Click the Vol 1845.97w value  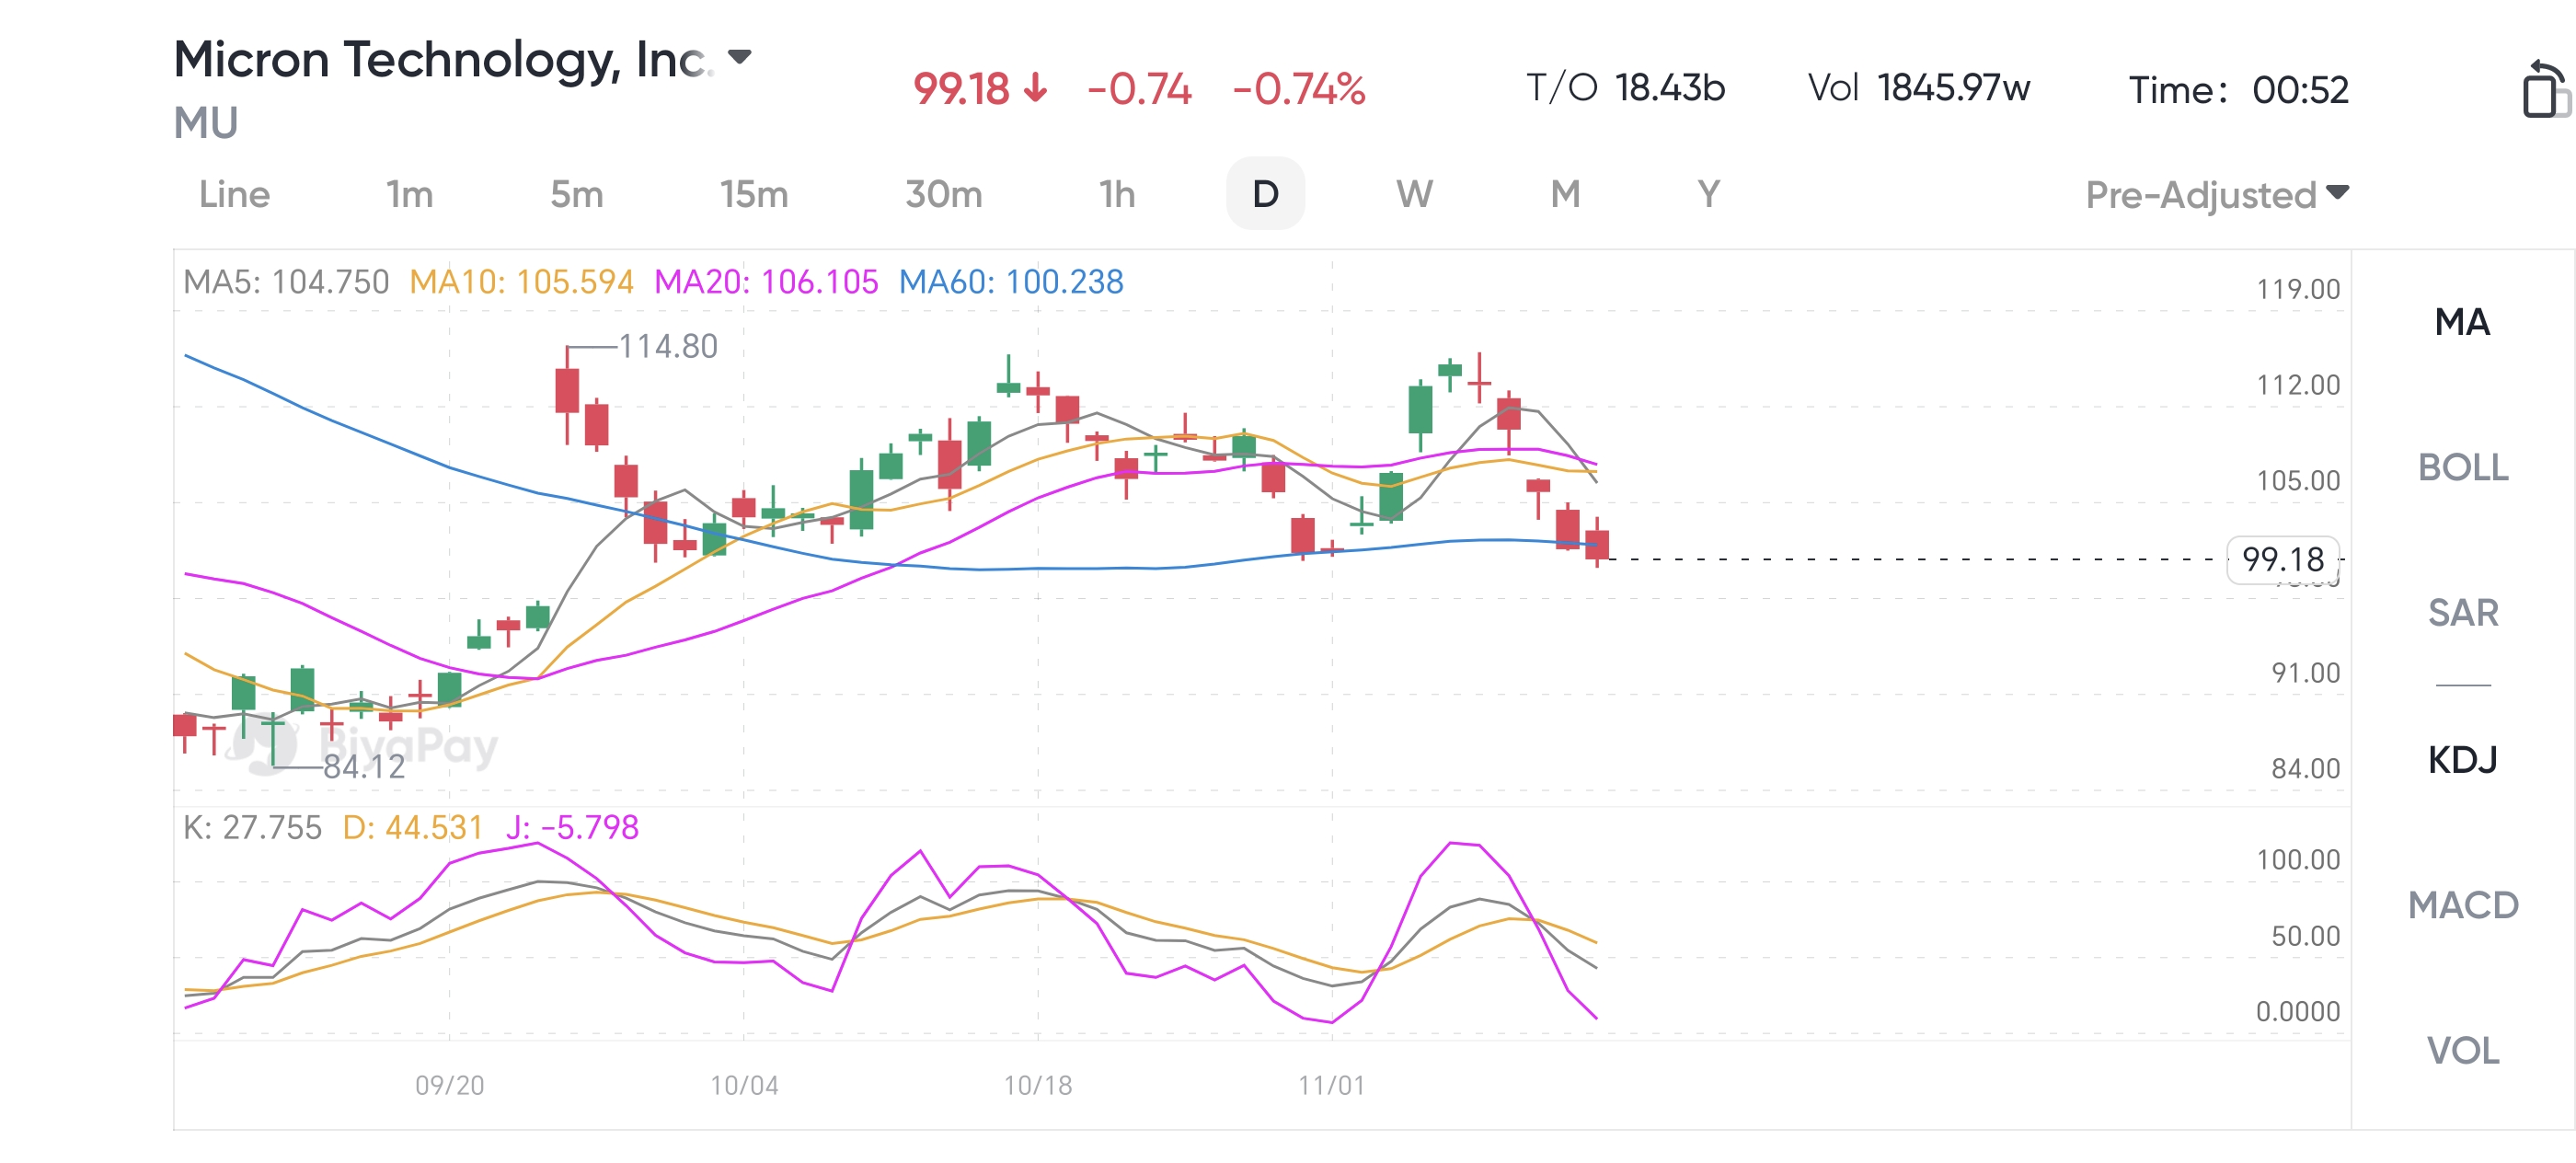click(x=1919, y=88)
